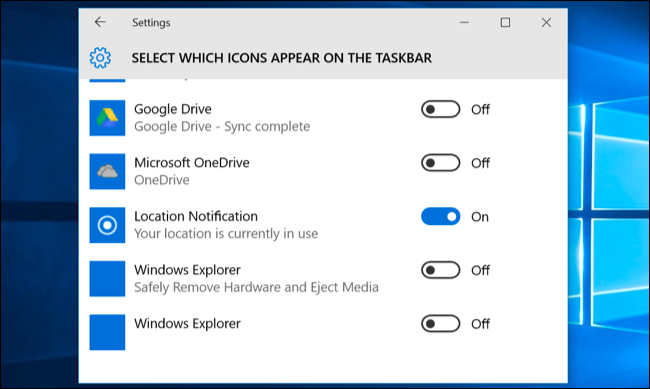Click 'Your location is currently in use'
Screen dimensions: 650x389
point(226,234)
